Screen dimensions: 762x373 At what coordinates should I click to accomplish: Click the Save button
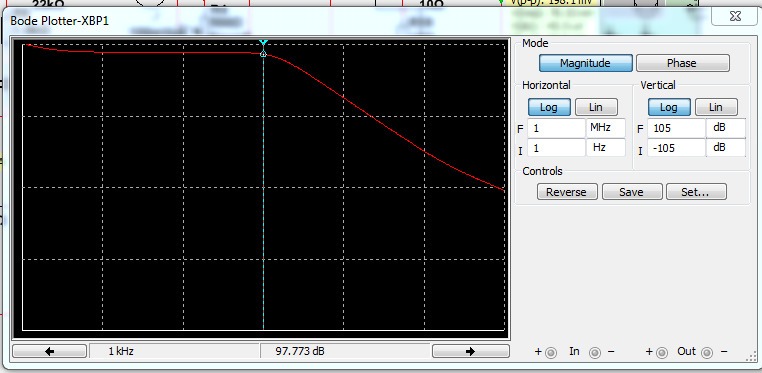pos(632,192)
